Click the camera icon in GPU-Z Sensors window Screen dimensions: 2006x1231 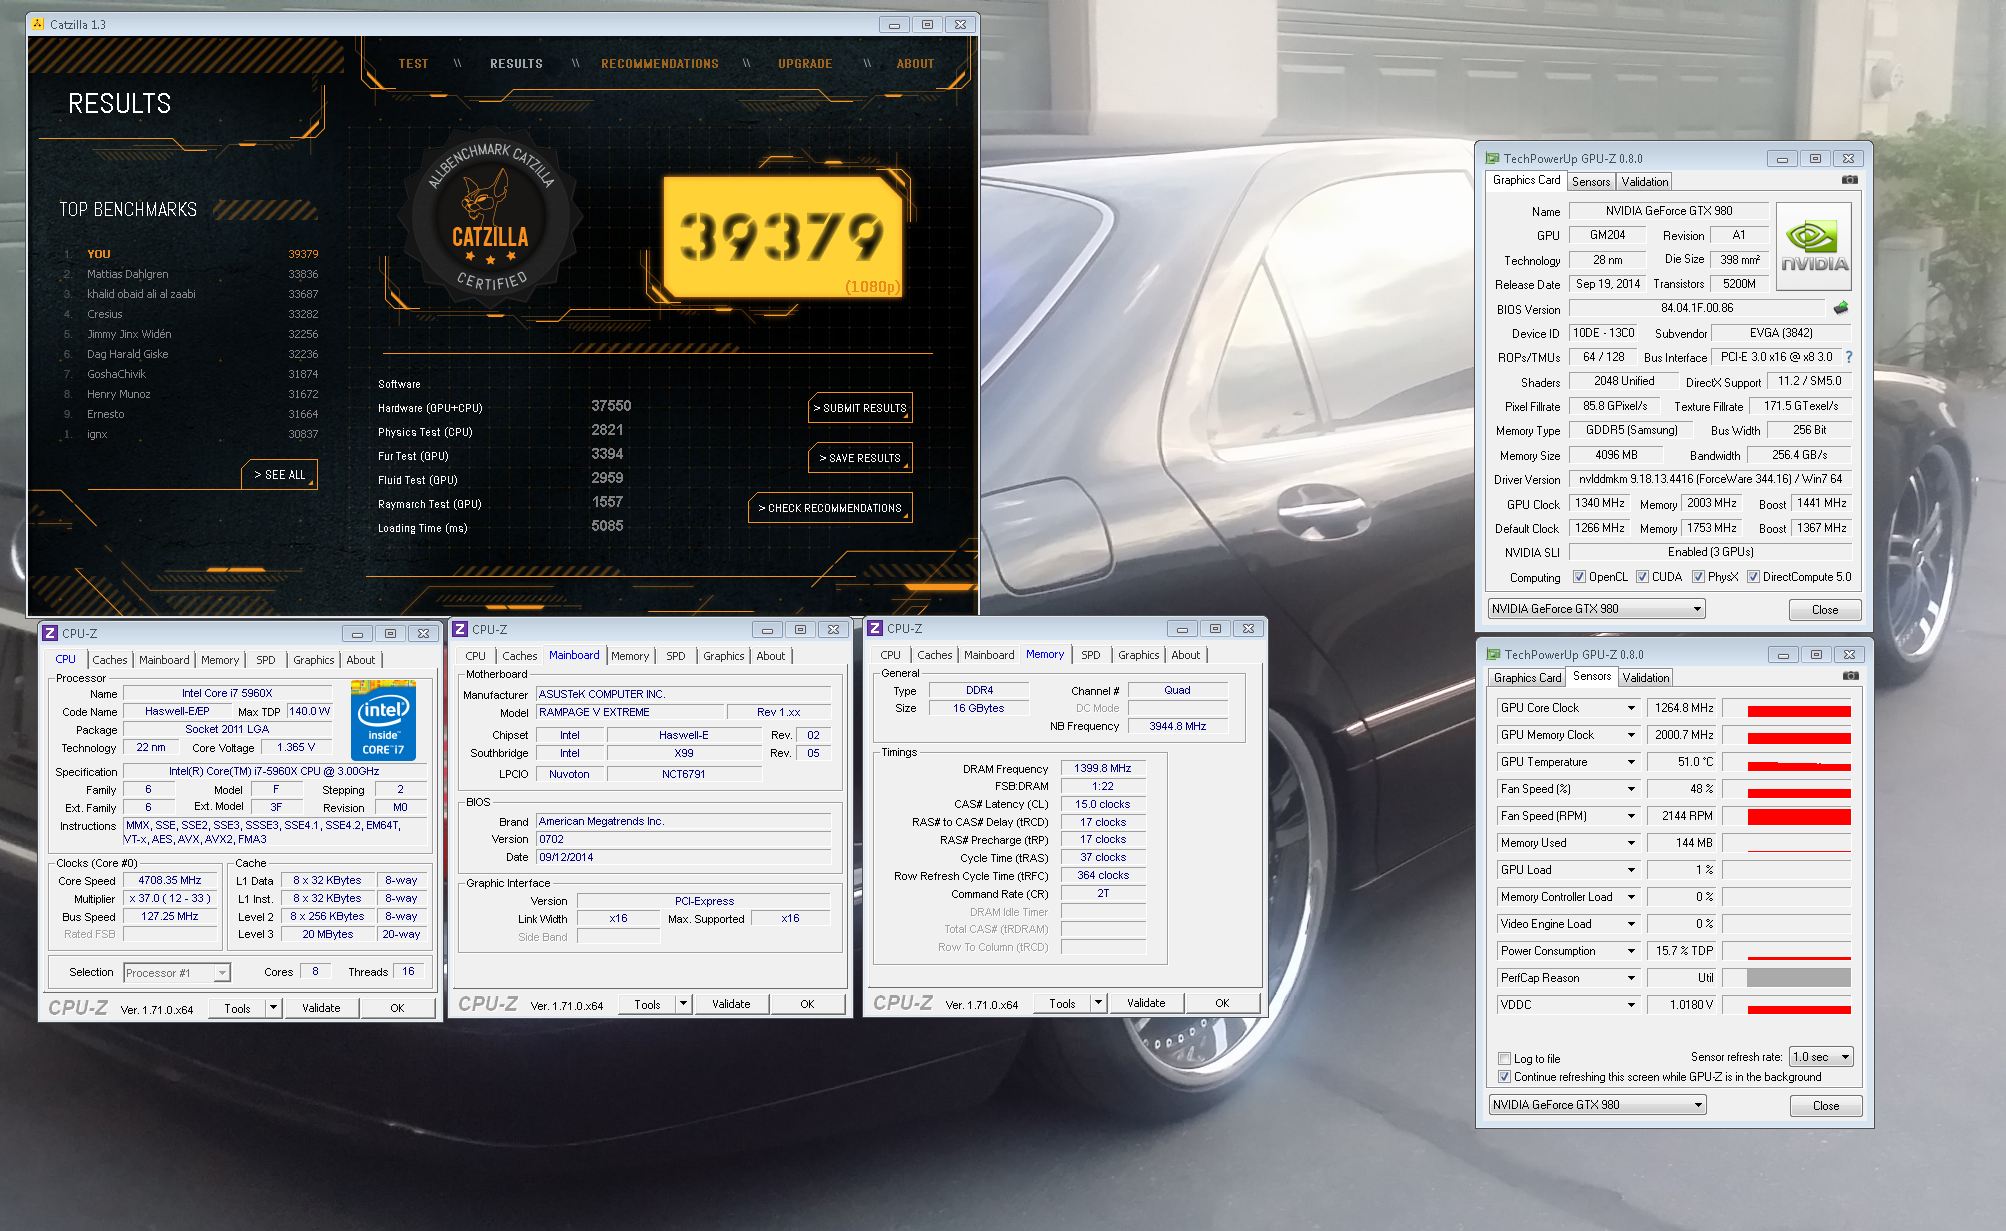(1851, 676)
